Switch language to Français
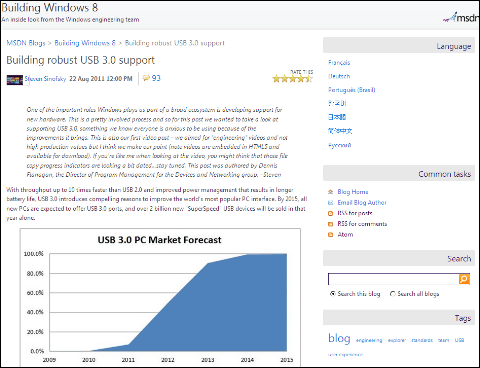 coord(339,62)
